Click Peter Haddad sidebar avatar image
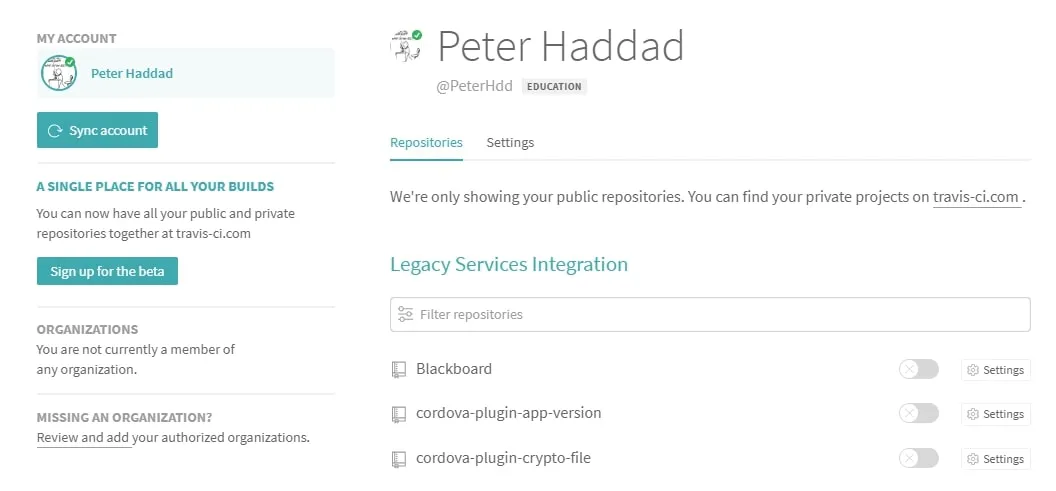1056x491 pixels. [x=59, y=73]
